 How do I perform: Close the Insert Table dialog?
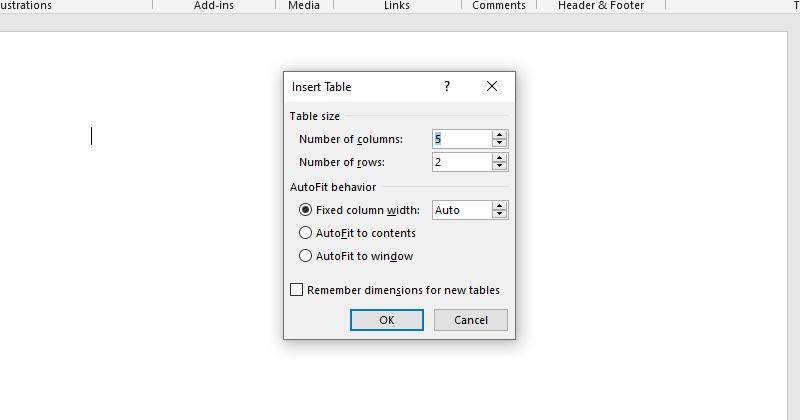492,86
